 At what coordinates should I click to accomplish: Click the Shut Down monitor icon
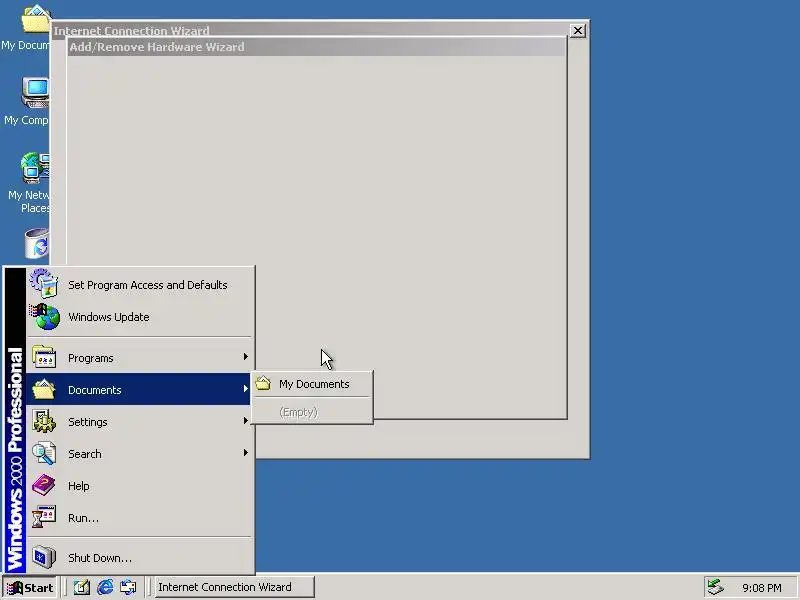[44, 557]
